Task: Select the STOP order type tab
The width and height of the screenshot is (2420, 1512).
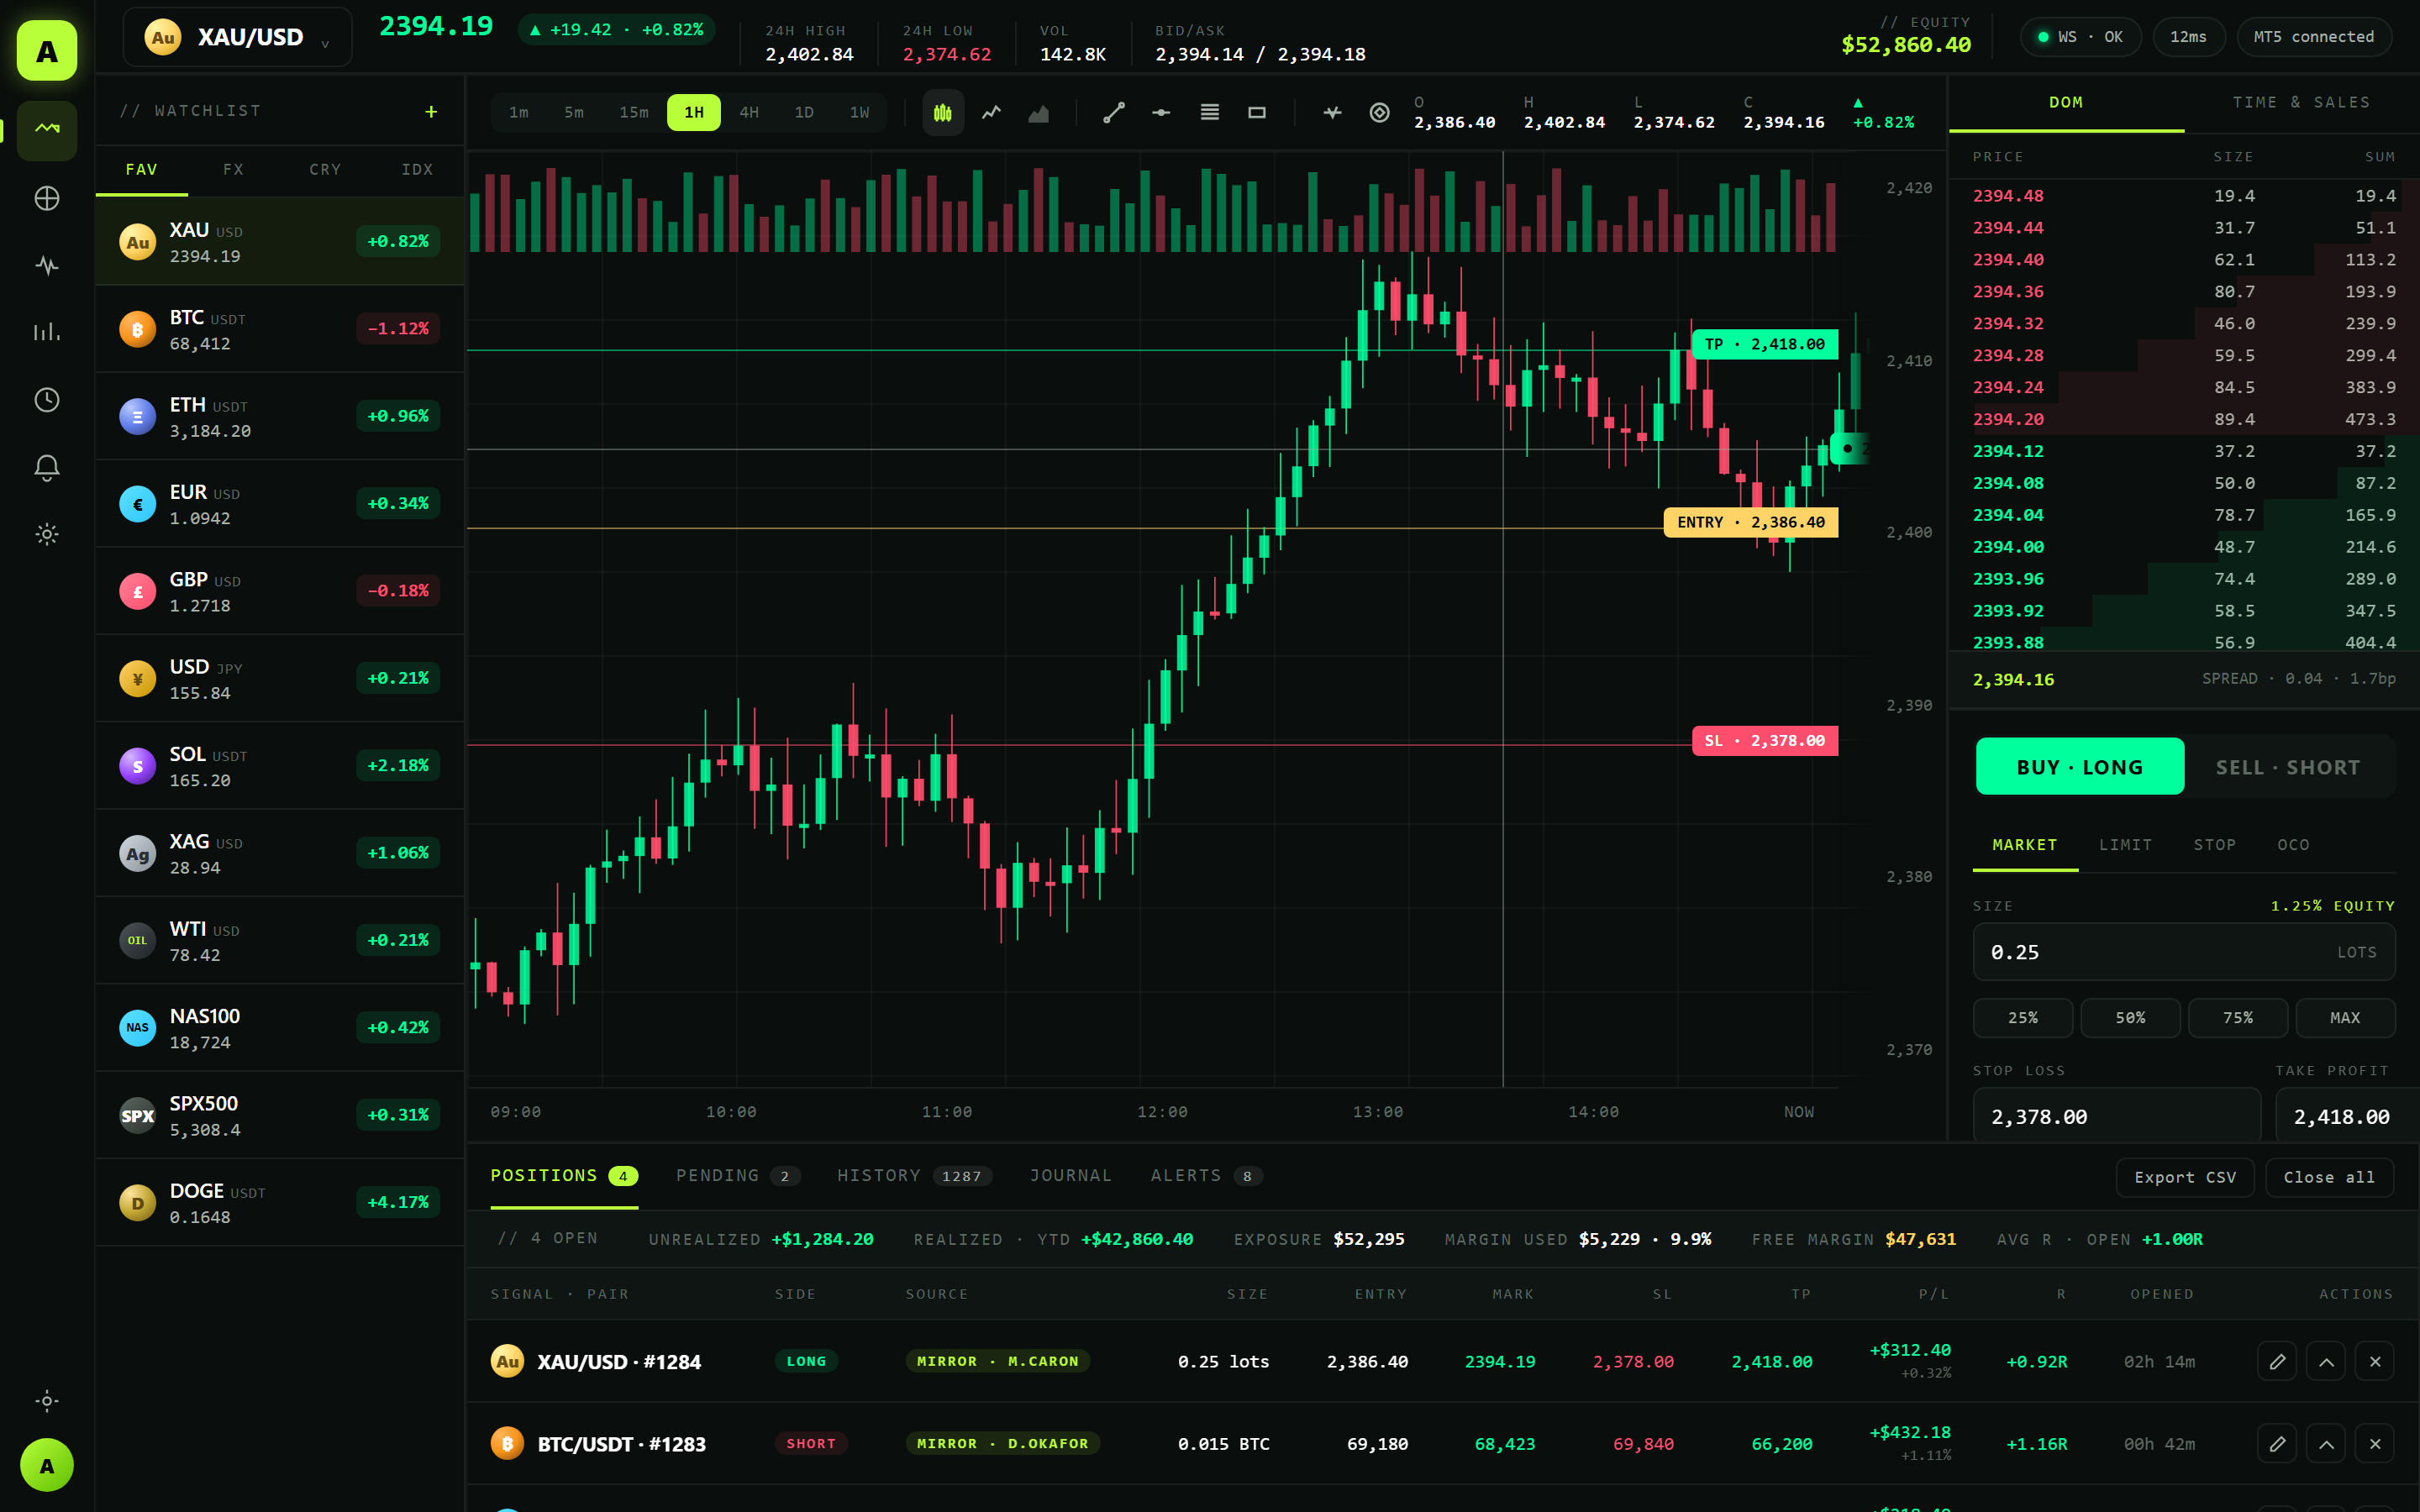Action: 2215,845
